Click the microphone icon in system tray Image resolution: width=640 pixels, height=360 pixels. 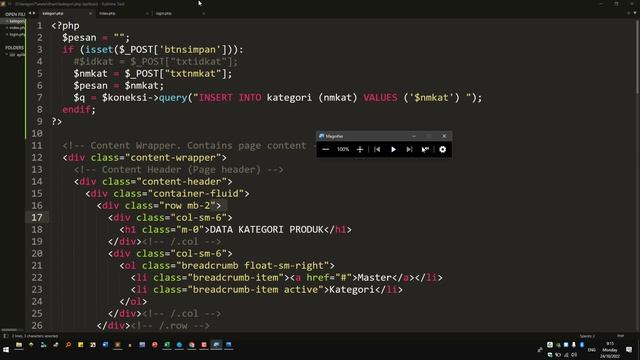pyautogui.click(x=574, y=345)
